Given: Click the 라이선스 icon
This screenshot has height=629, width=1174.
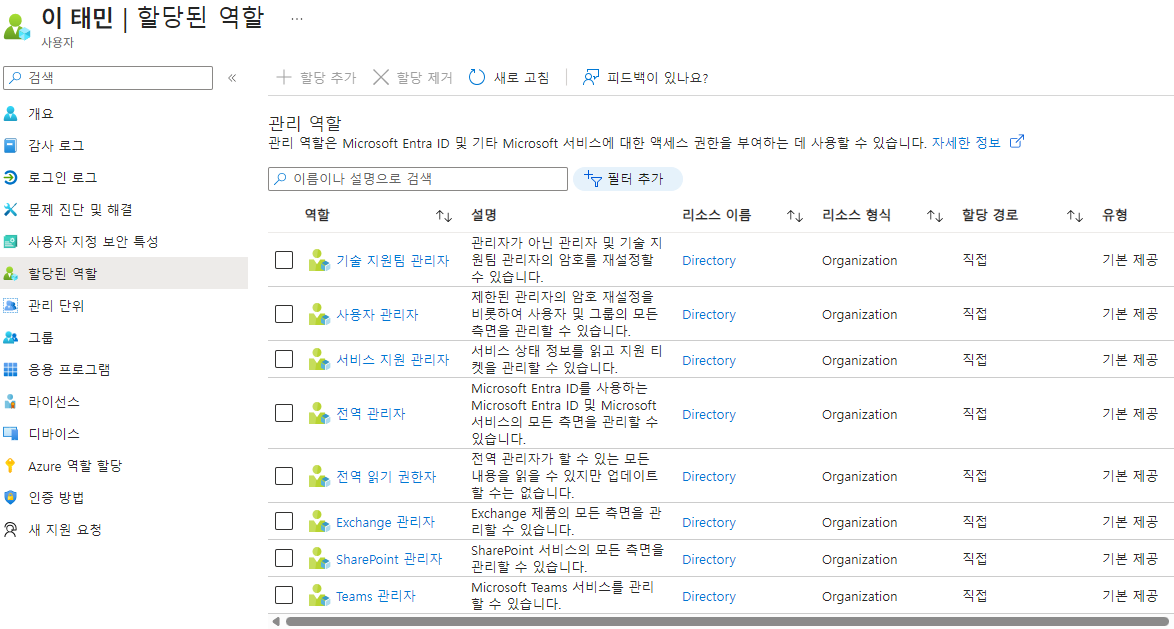Looking at the screenshot, I should pos(10,401).
